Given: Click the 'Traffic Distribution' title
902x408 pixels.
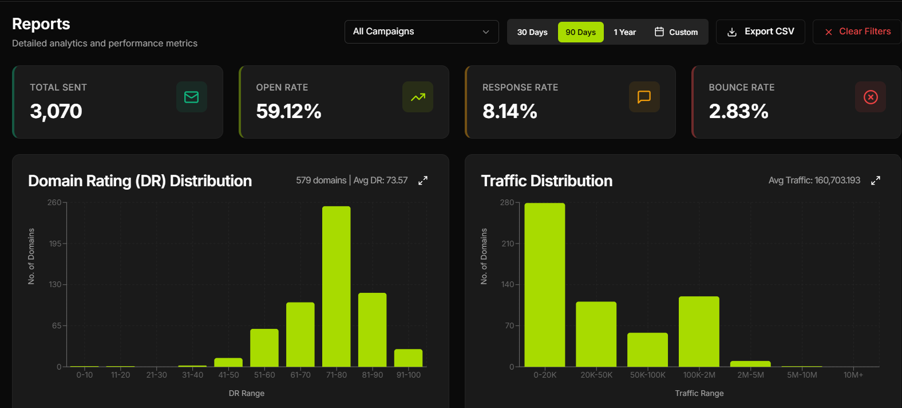Looking at the screenshot, I should (546, 181).
